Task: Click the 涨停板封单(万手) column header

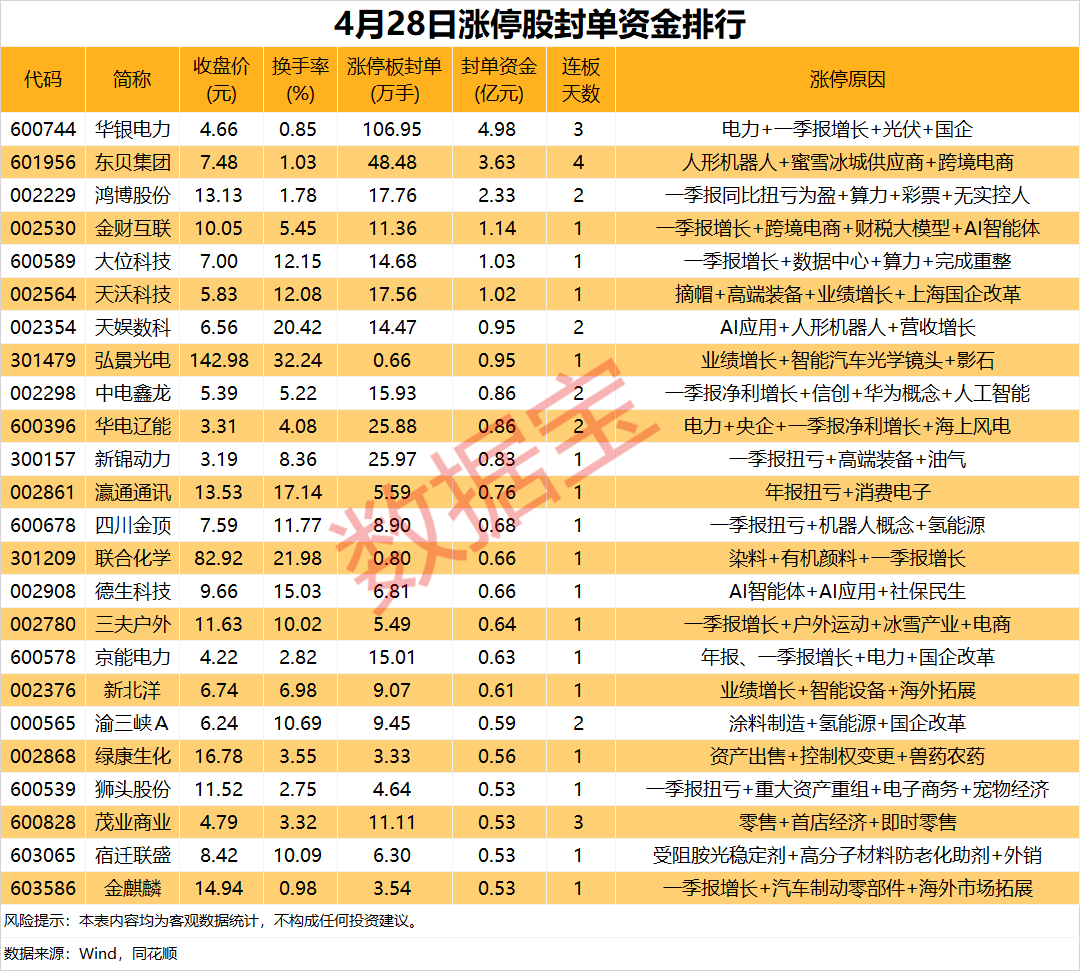Action: [x=395, y=80]
